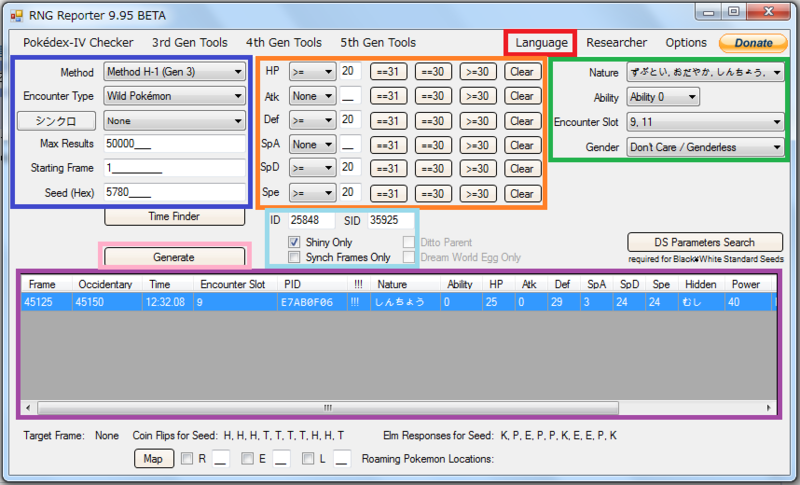The image size is (800, 485).
Task: Focus the Starting Frame field
Action: (174, 168)
